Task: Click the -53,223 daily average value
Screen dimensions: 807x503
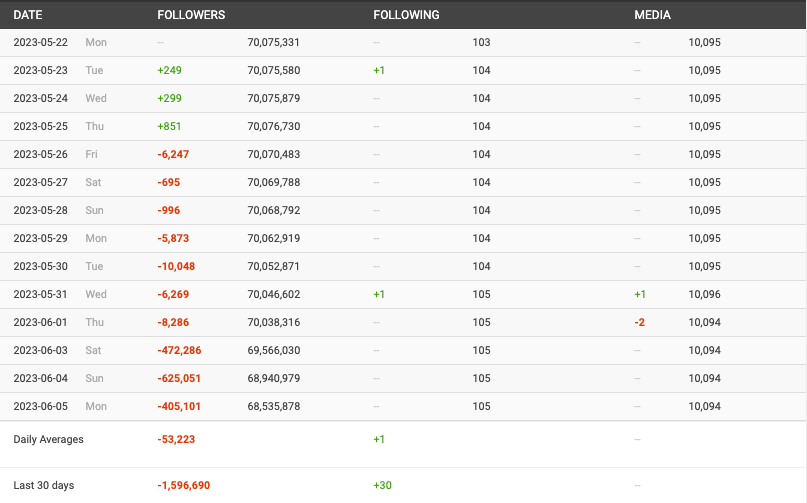Action: [x=176, y=439]
